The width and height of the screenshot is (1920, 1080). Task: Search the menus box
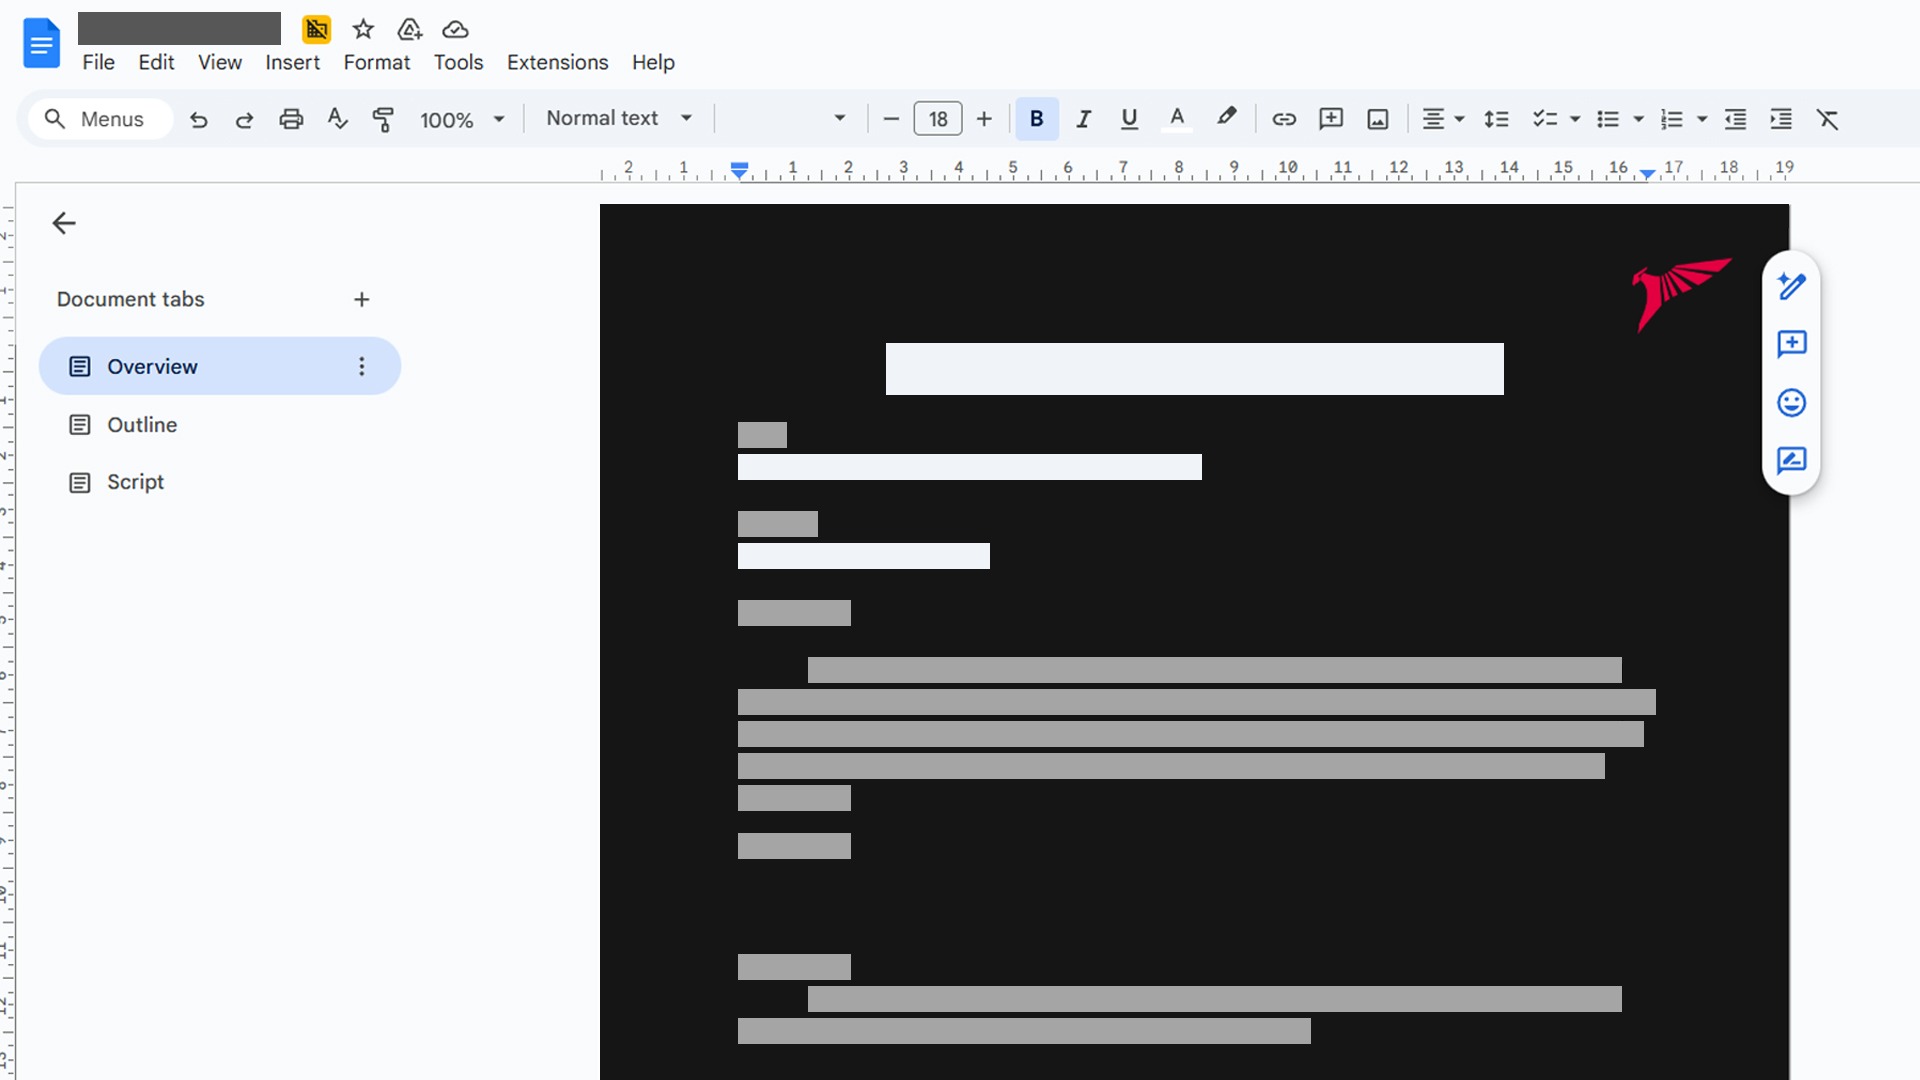point(100,119)
